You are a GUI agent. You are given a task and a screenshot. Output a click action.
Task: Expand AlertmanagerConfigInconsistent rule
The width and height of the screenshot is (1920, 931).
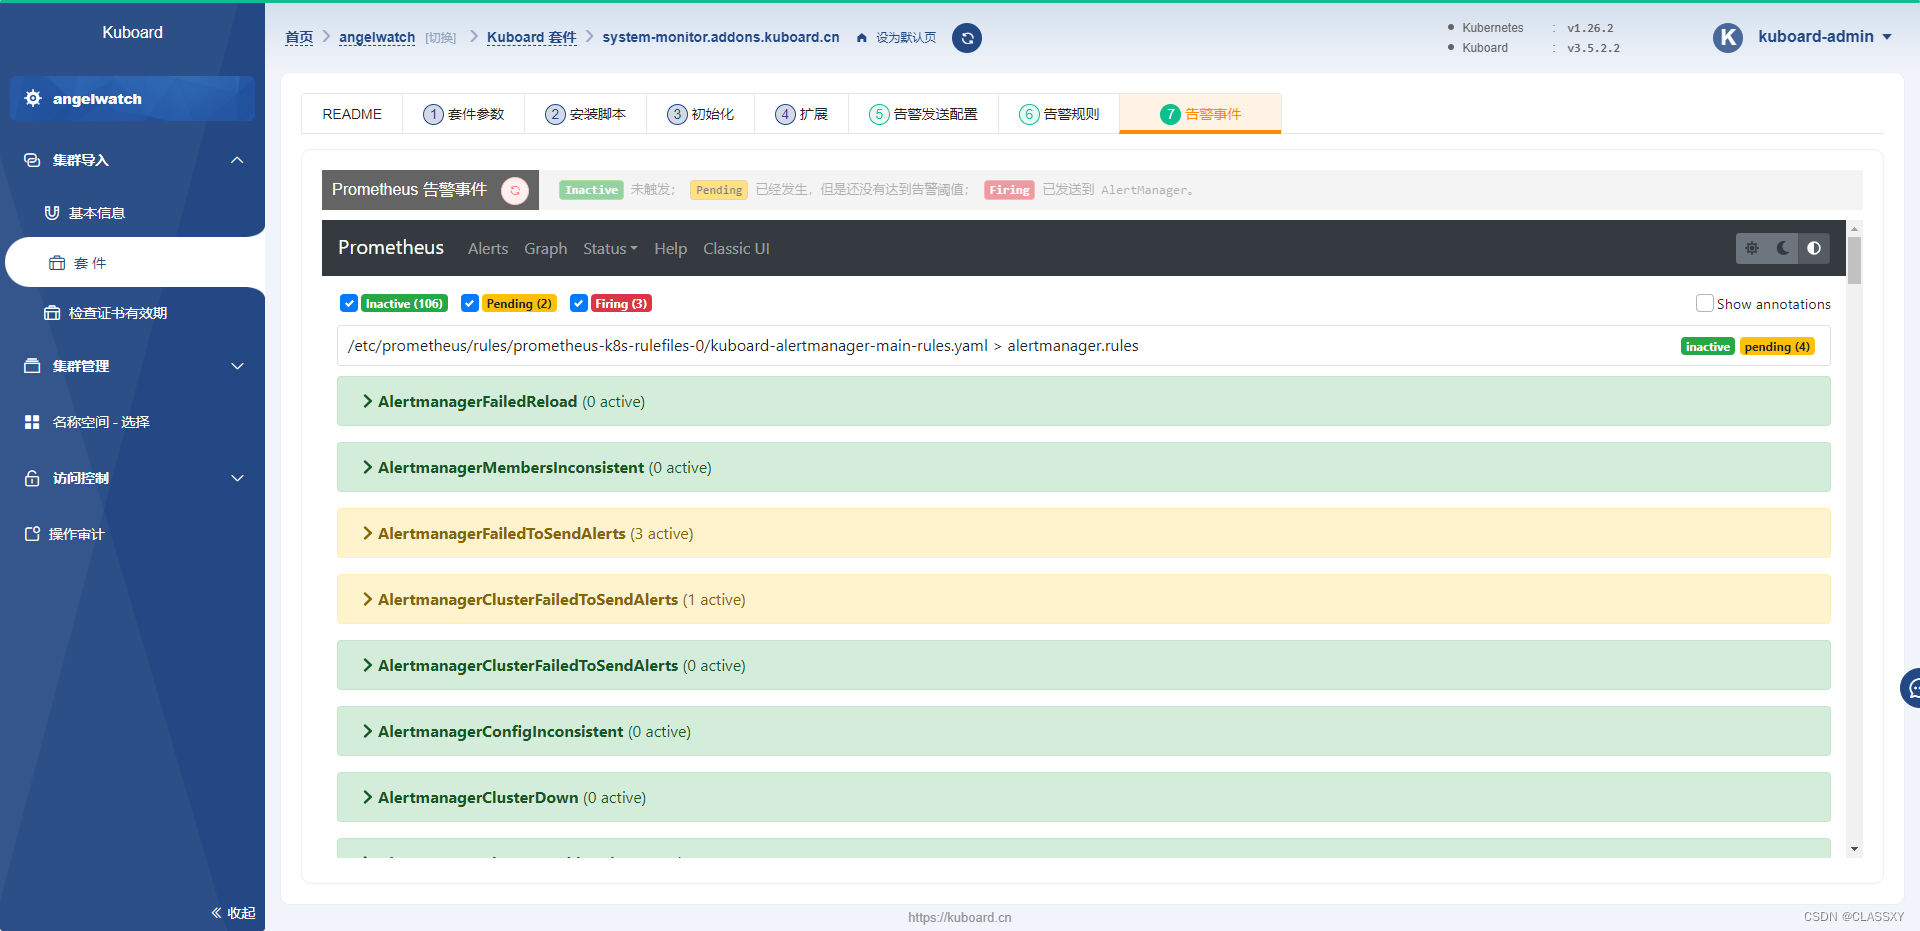[x=1084, y=731]
